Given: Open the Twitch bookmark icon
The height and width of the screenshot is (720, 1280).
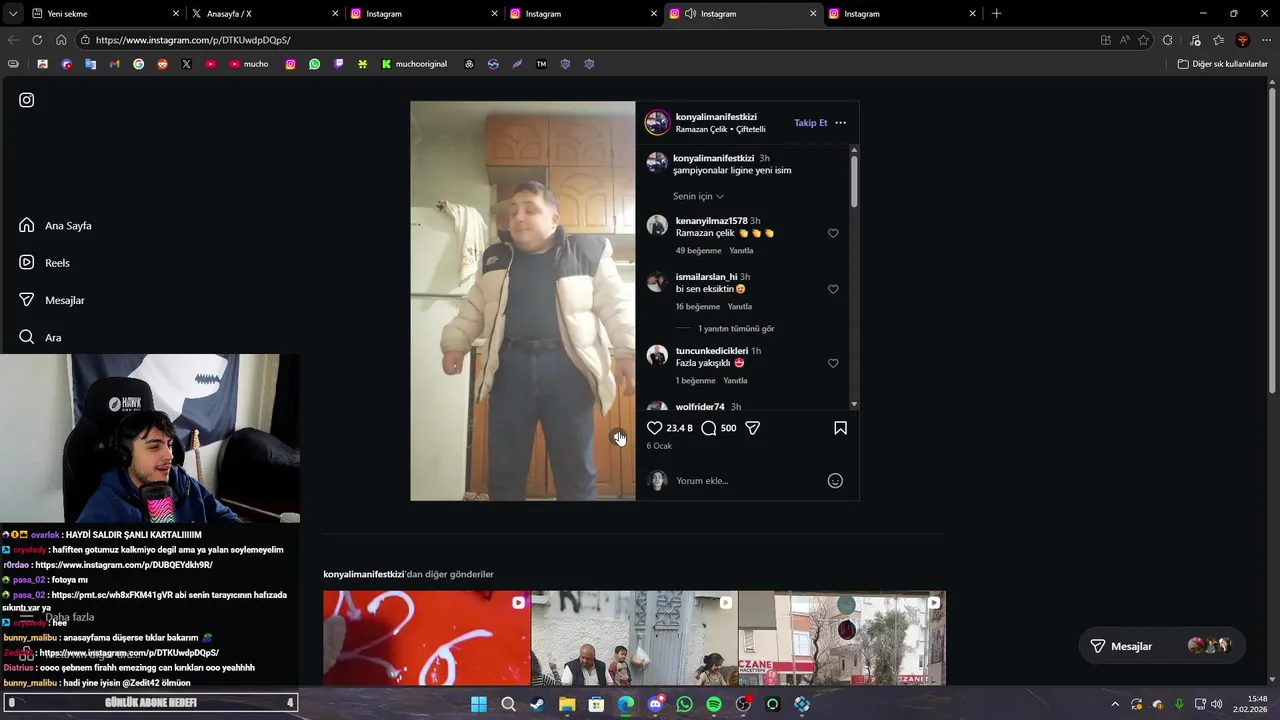Looking at the screenshot, I should point(339,64).
